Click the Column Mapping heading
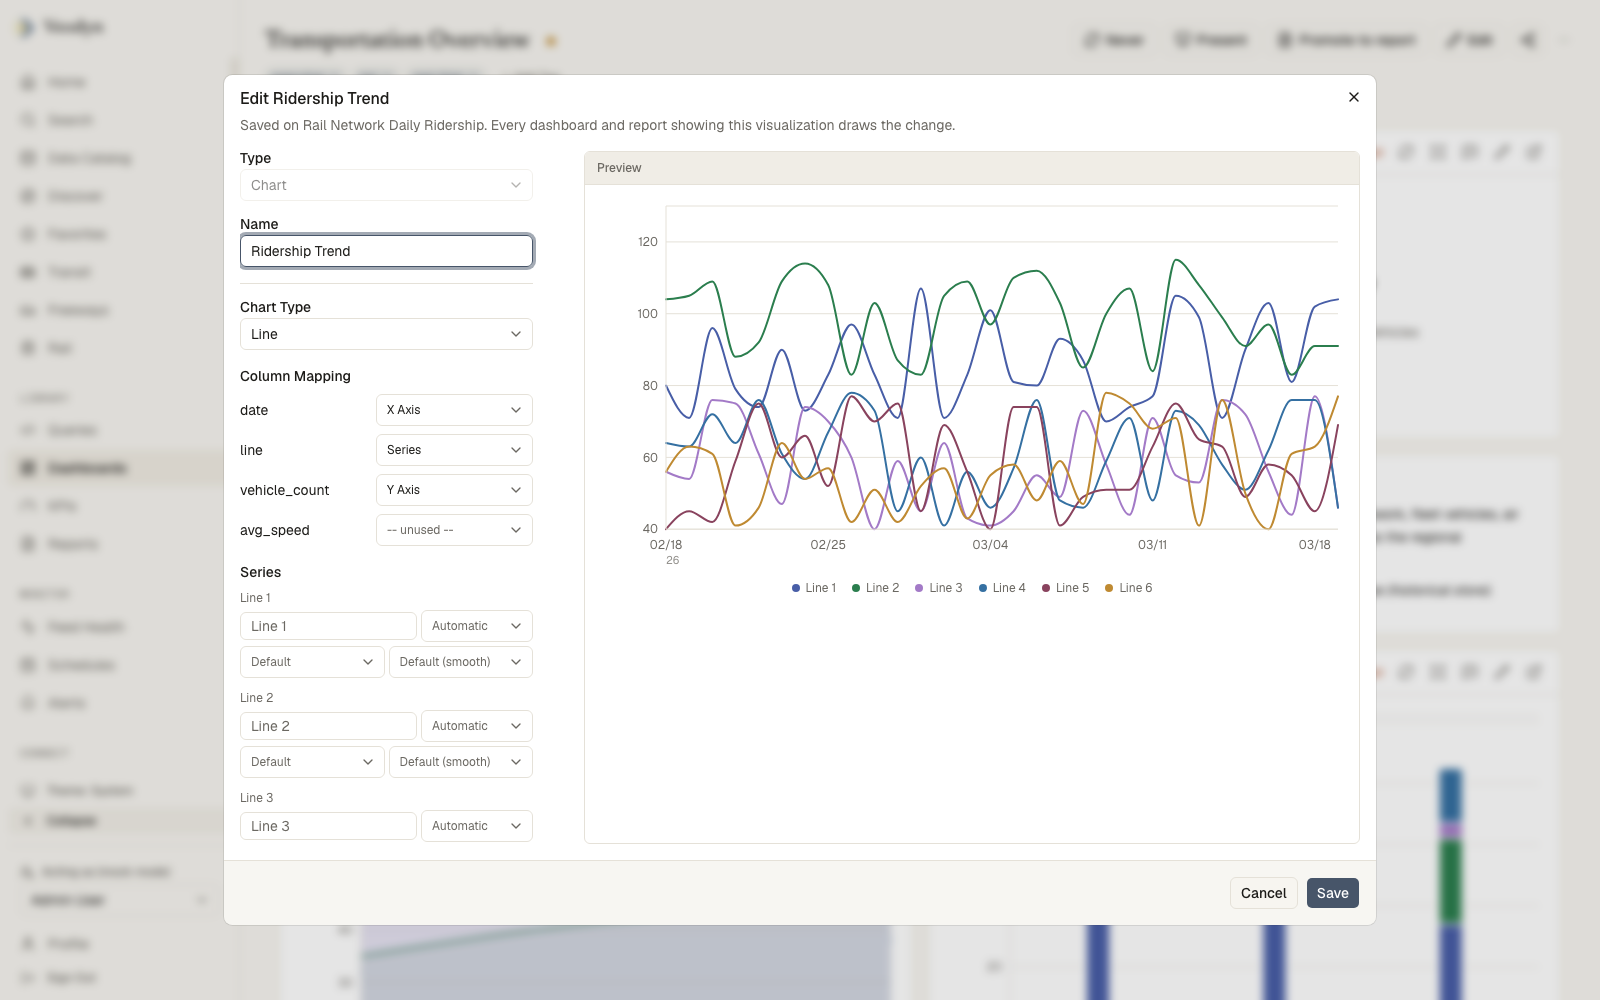This screenshot has height=1000, width=1600. click(295, 376)
